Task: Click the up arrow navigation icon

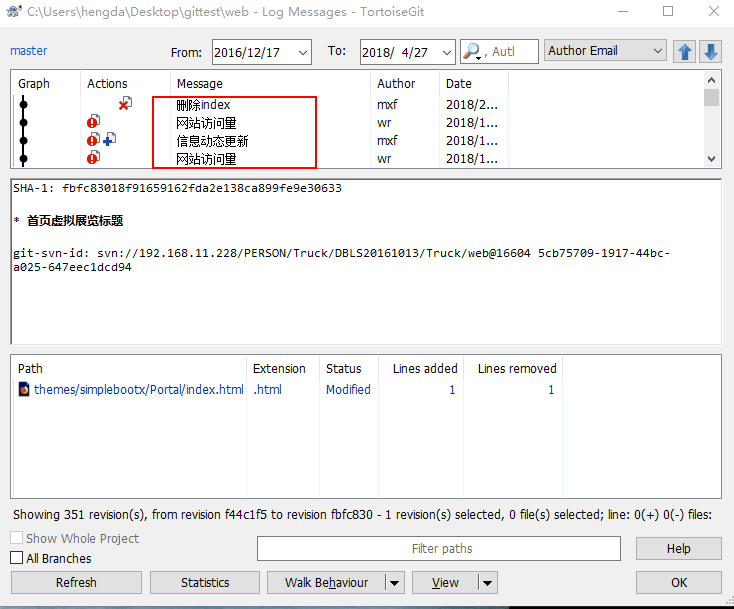Action: 685,52
